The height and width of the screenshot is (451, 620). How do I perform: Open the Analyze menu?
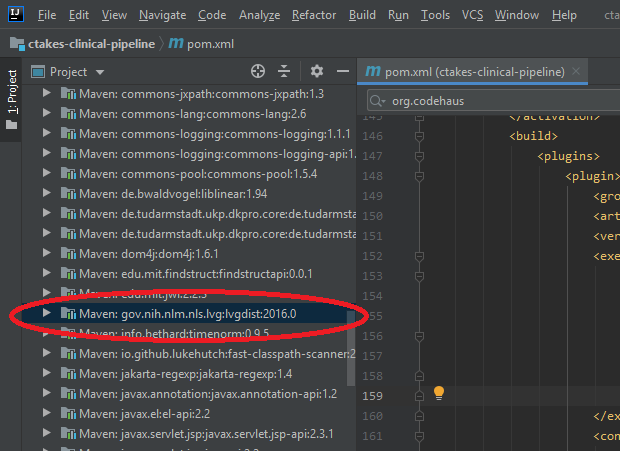(259, 15)
